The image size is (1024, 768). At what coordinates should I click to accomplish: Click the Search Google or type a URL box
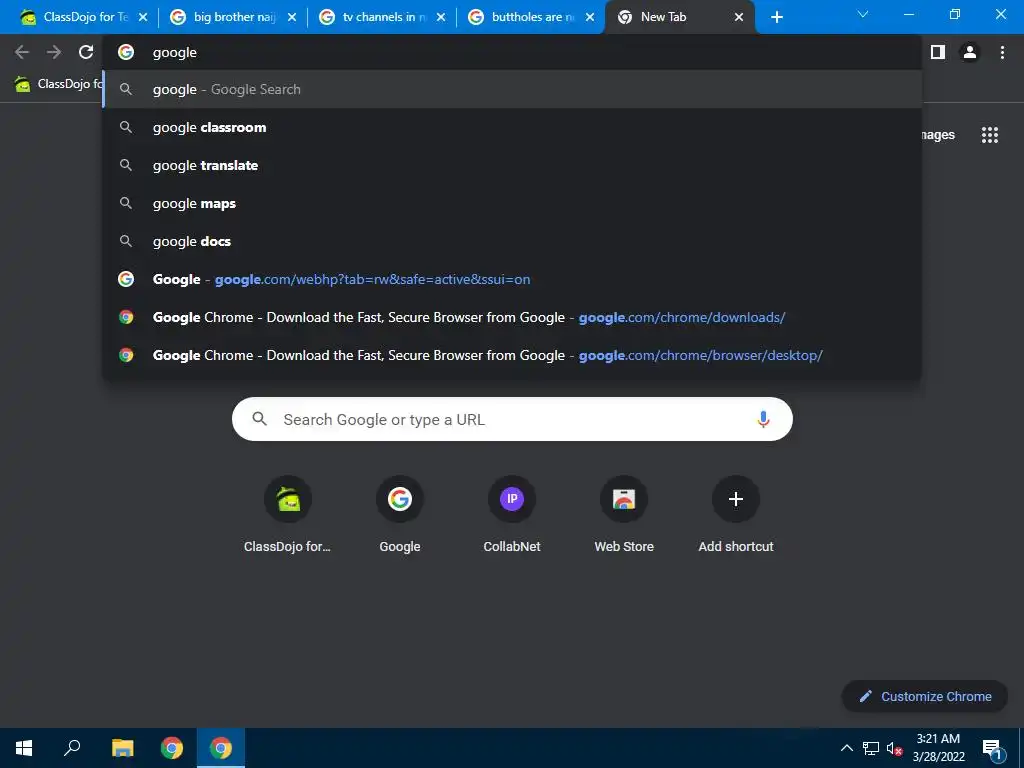point(512,419)
